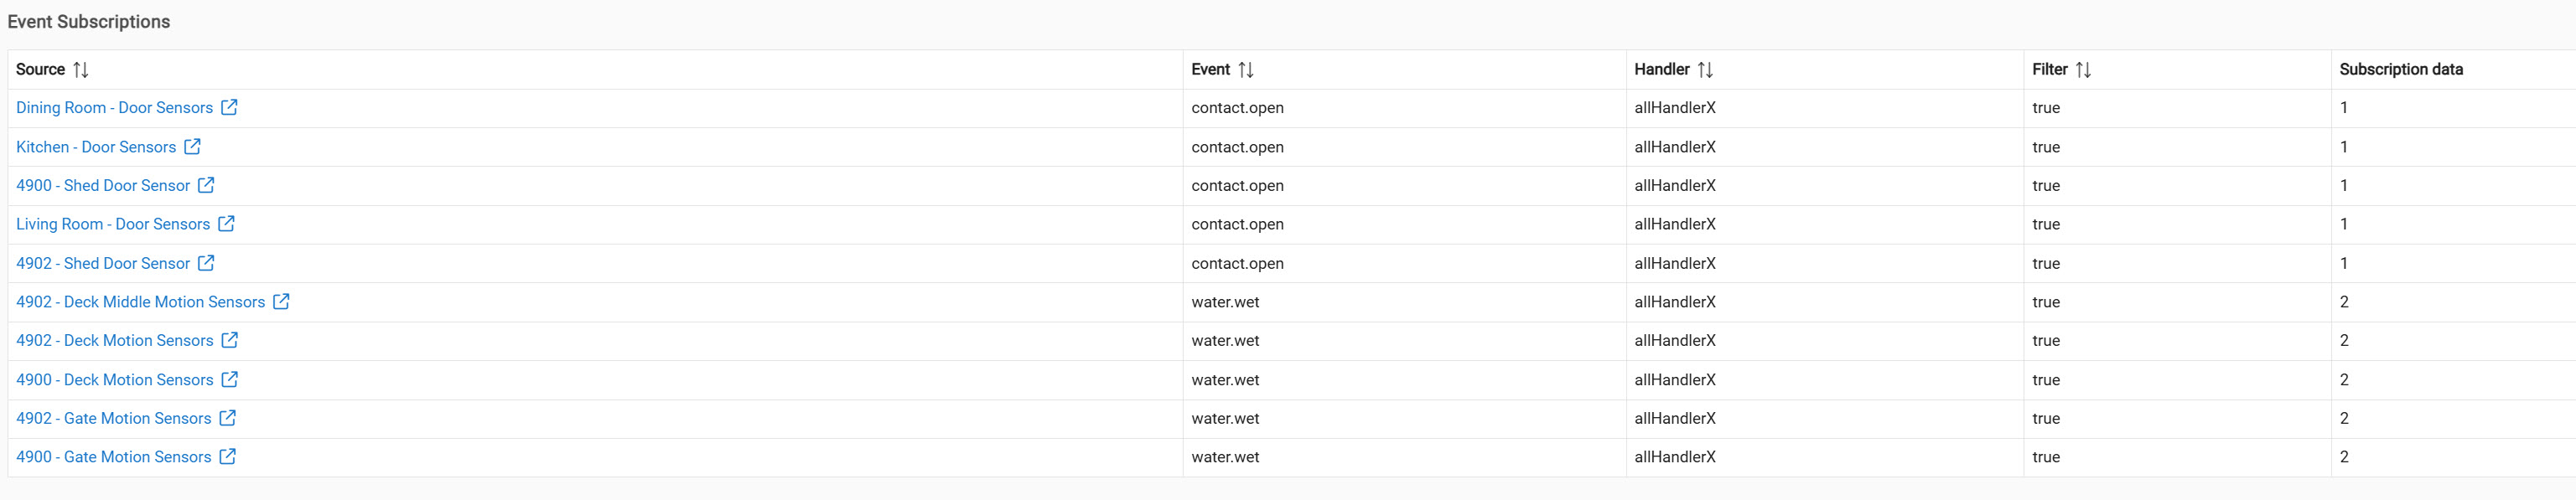Screen dimensions: 2576x500
Task: Click external link icon for 4902 - Deck Middle Motion Sensors
Action: pos(282,301)
